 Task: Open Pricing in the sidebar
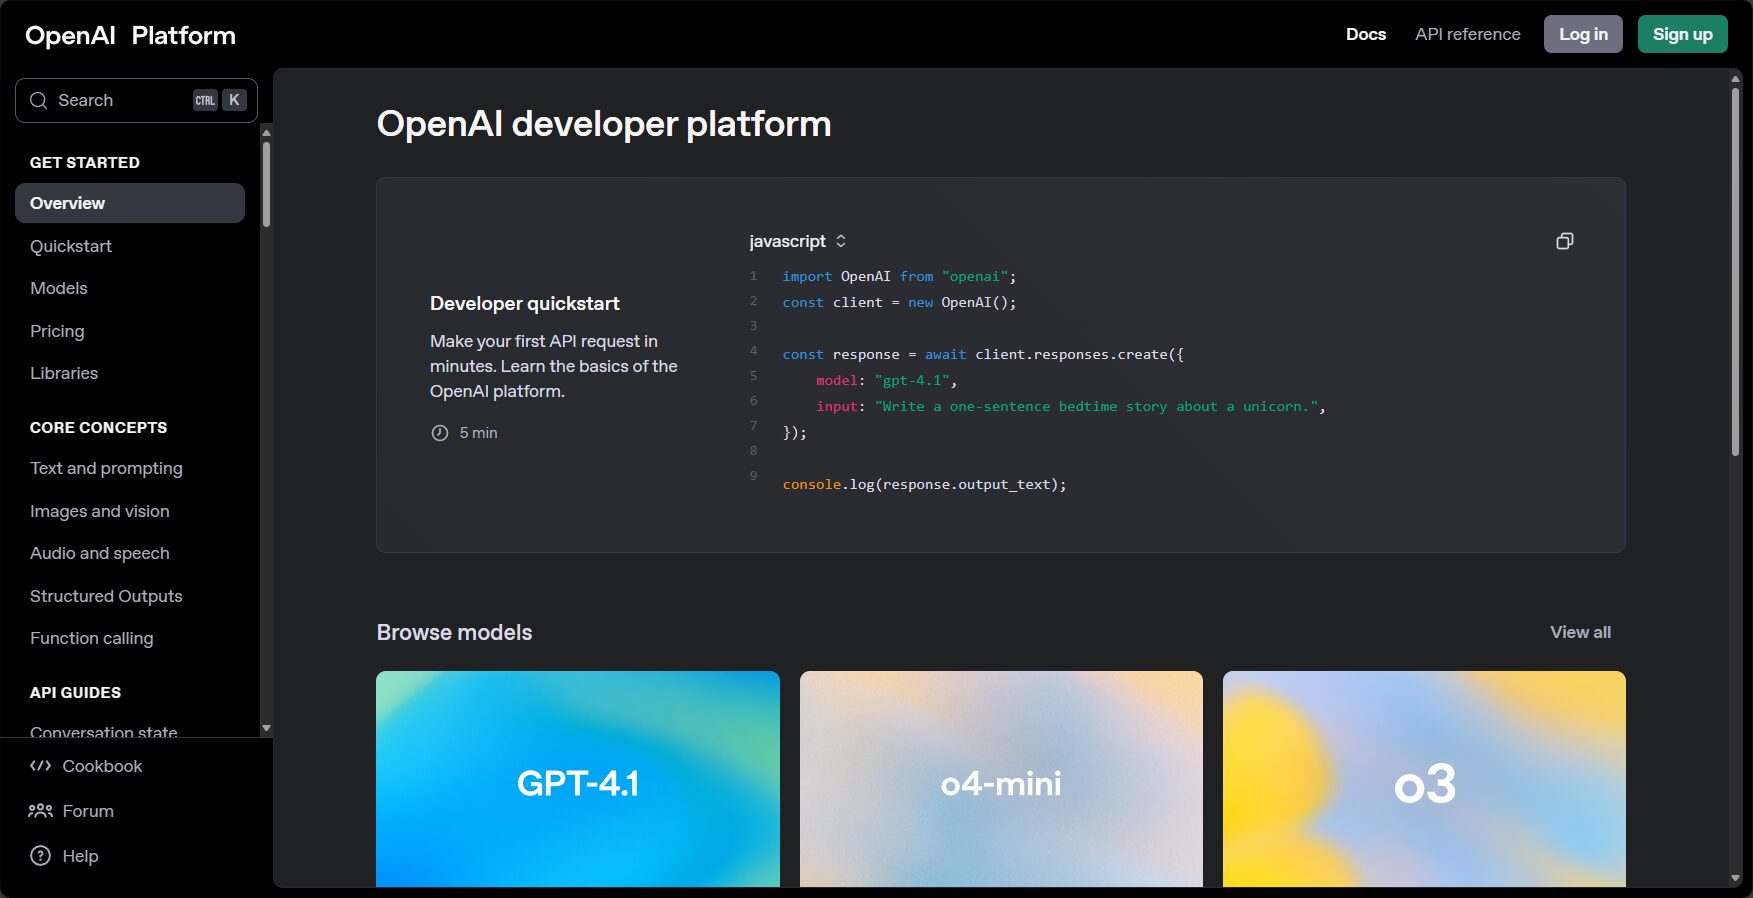[57, 331]
